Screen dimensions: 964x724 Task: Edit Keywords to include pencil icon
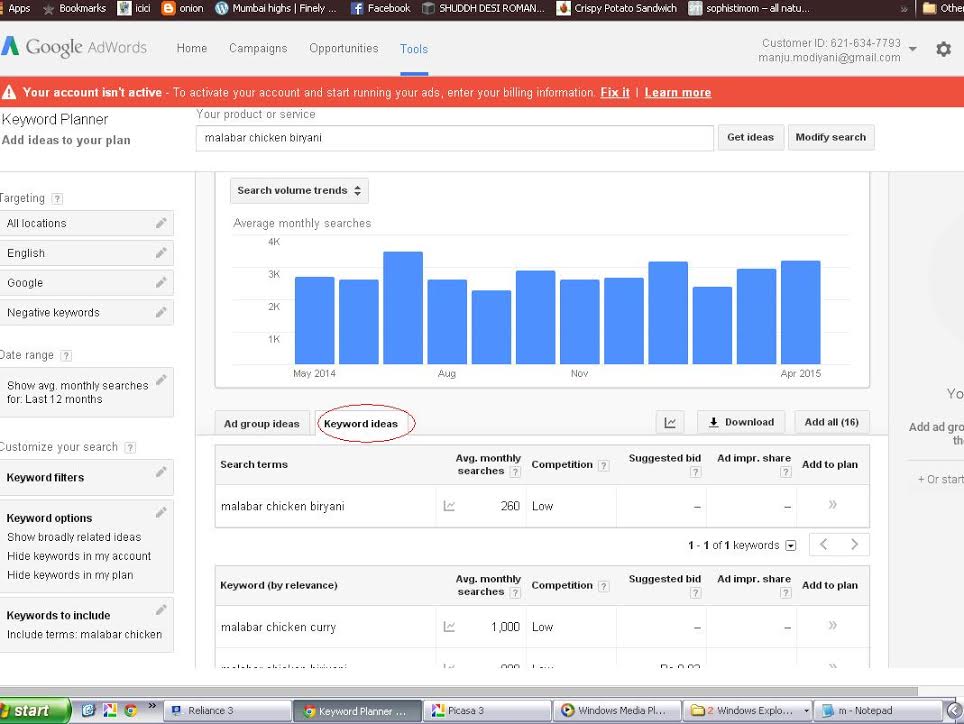pos(161,610)
